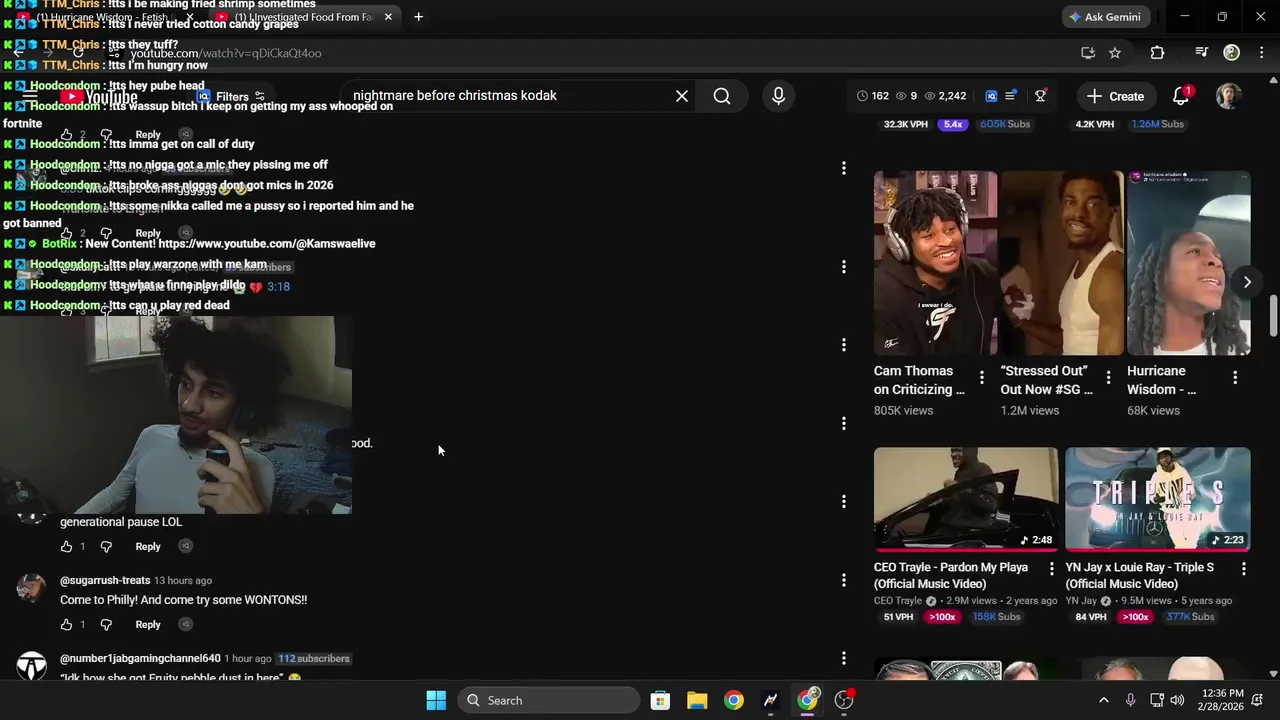Click the '605K Subs' stat badge
The image size is (1280, 720).
(x=1005, y=124)
